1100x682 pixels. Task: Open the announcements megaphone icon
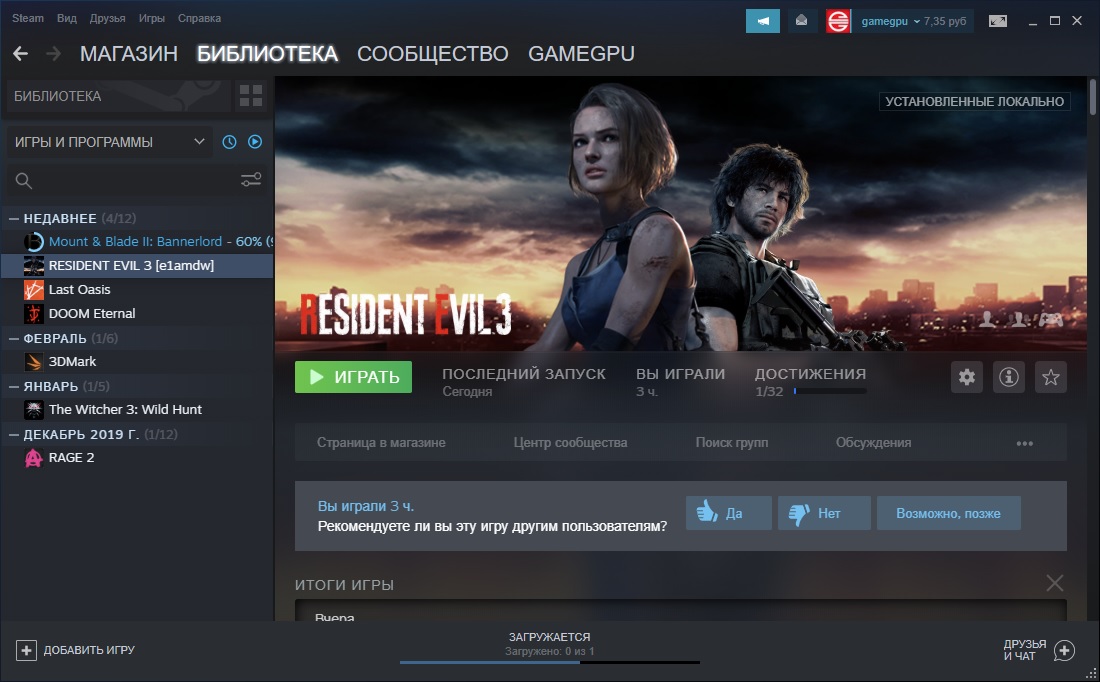[x=763, y=21]
